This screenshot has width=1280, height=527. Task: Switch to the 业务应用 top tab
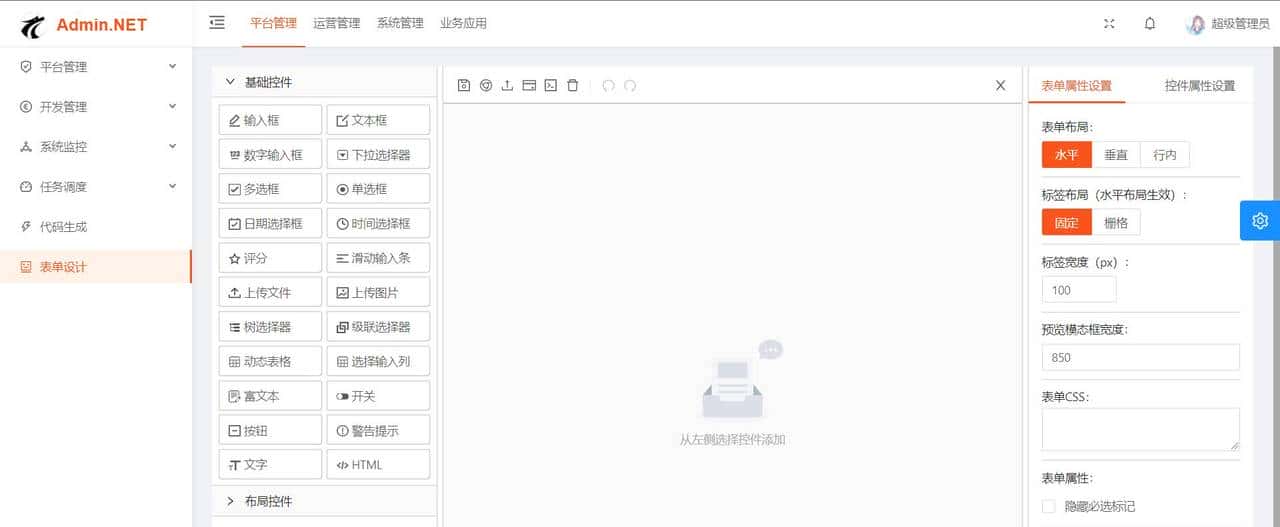(463, 23)
